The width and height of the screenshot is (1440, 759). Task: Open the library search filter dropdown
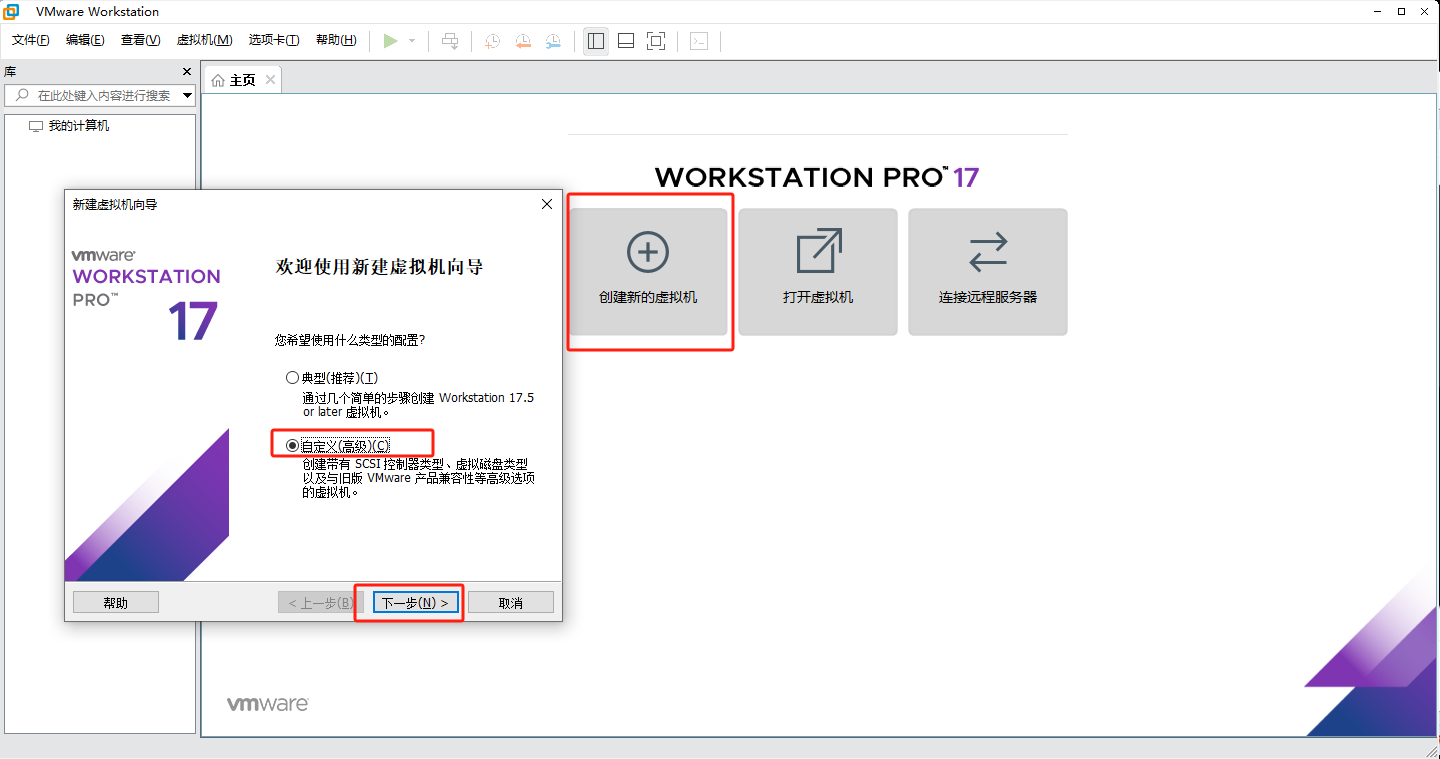187,95
